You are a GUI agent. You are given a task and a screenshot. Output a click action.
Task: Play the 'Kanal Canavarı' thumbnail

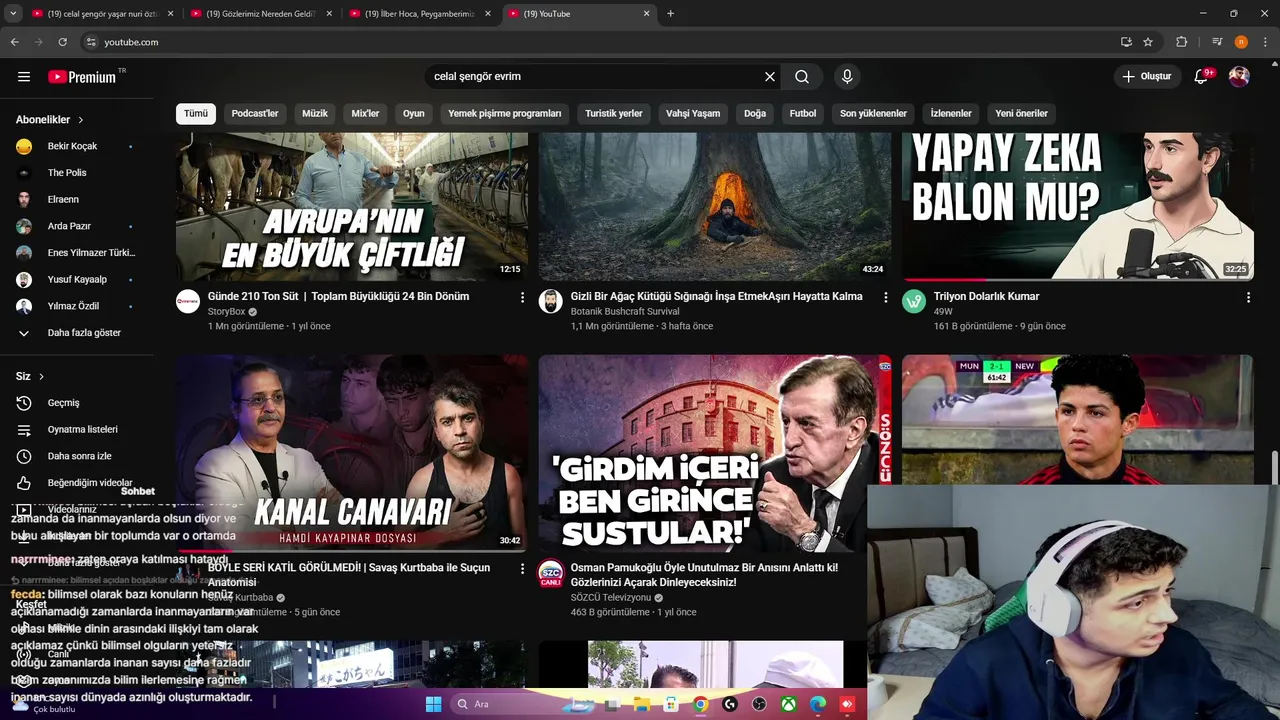tap(352, 453)
